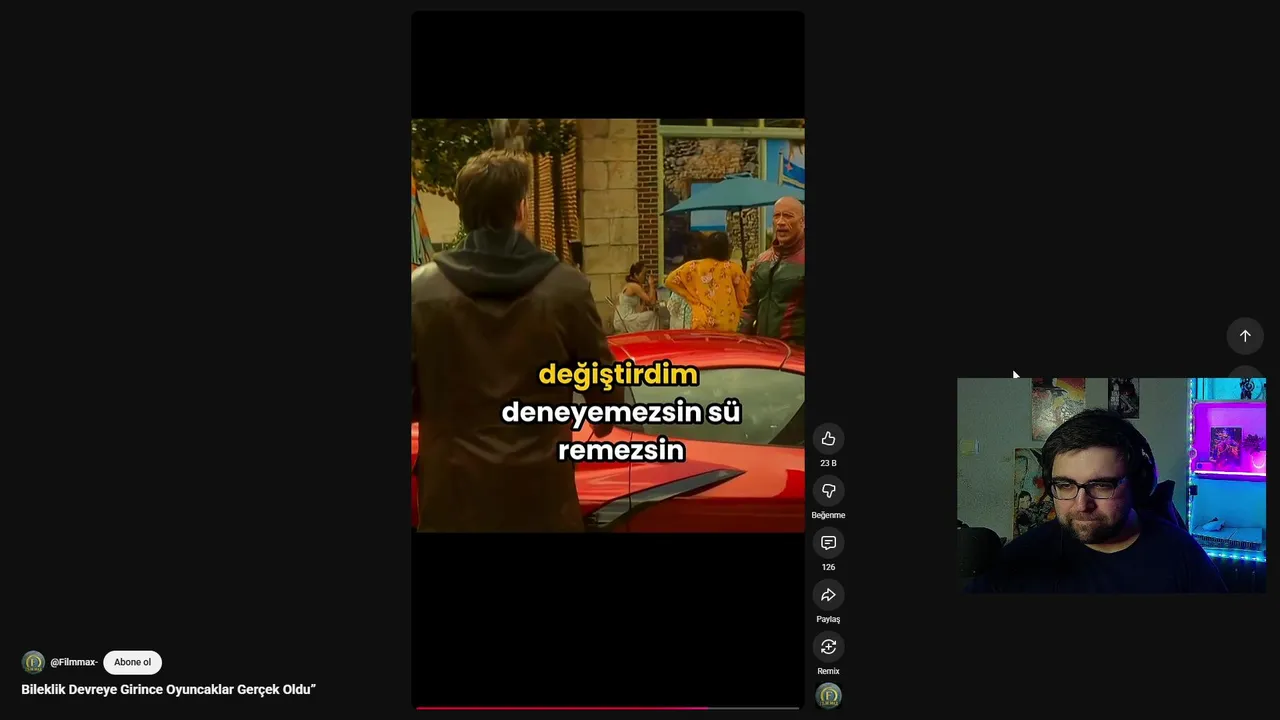Viewport: 1280px width, 720px height.
Task: Click the 'Remix' label
Action: click(828, 671)
